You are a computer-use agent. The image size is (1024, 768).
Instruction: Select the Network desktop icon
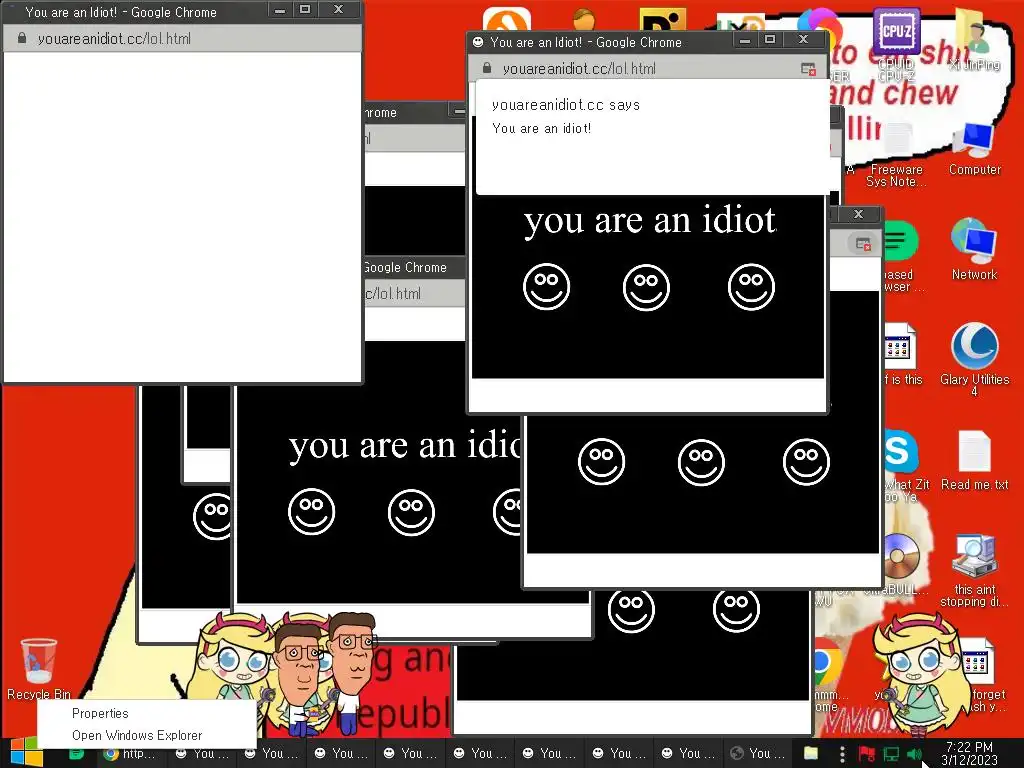[974, 249]
